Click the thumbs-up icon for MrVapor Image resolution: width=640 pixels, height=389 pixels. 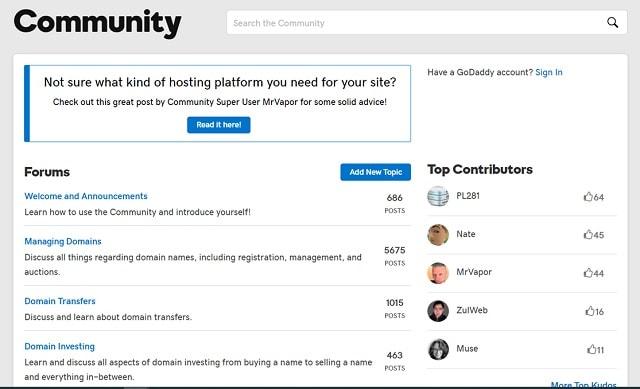point(588,273)
